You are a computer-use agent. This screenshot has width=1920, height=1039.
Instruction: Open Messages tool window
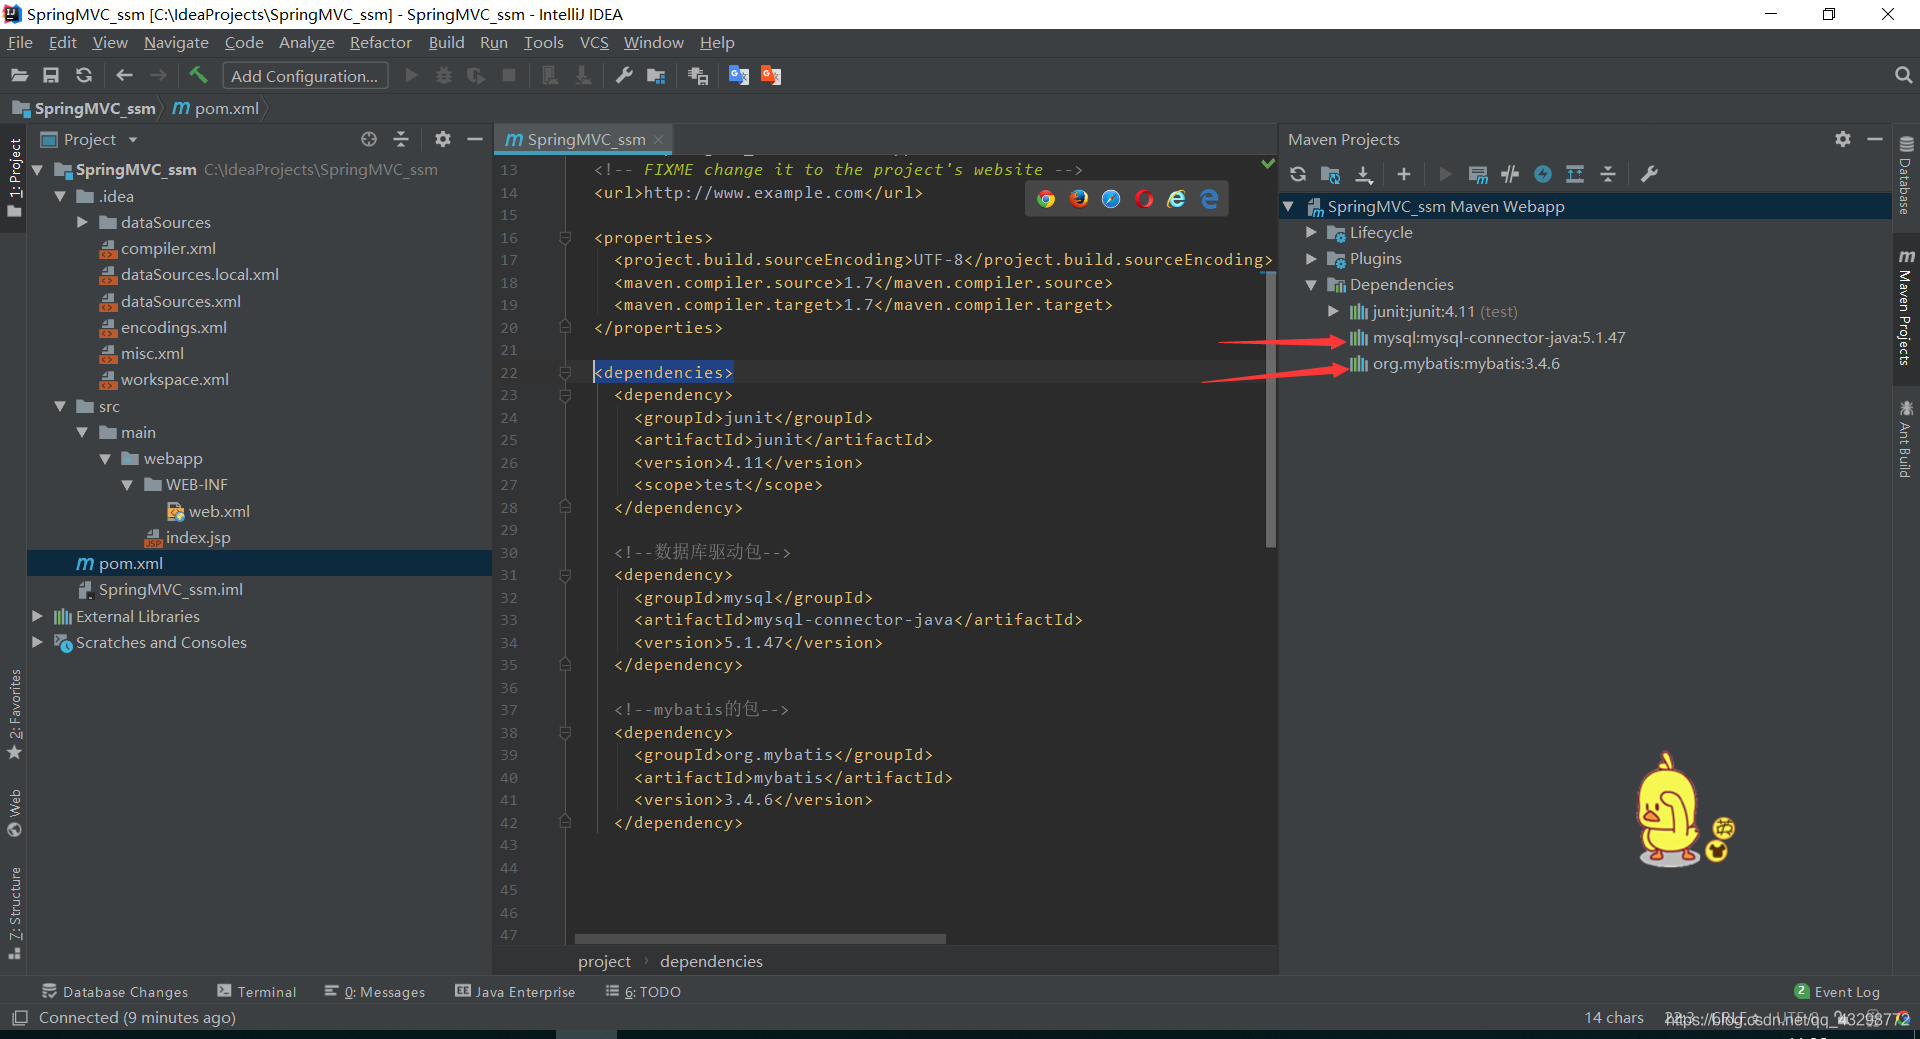pyautogui.click(x=375, y=991)
